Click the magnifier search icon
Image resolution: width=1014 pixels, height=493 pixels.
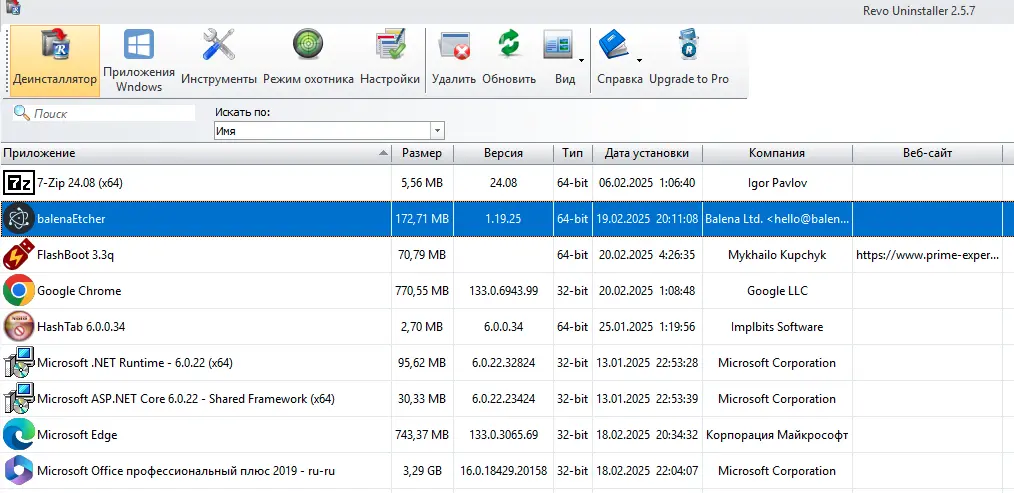pos(22,114)
